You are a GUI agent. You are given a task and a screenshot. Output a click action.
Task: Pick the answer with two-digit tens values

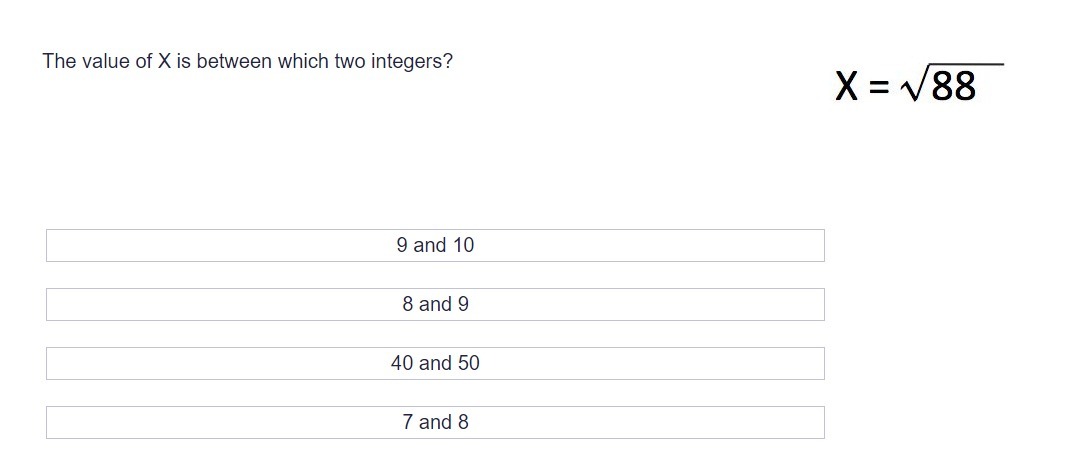pyautogui.click(x=435, y=363)
